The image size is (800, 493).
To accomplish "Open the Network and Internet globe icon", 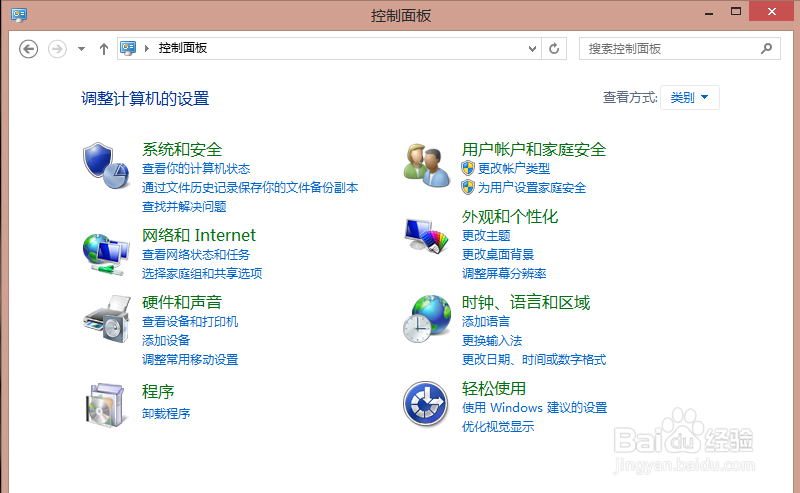I will pyautogui.click(x=106, y=254).
